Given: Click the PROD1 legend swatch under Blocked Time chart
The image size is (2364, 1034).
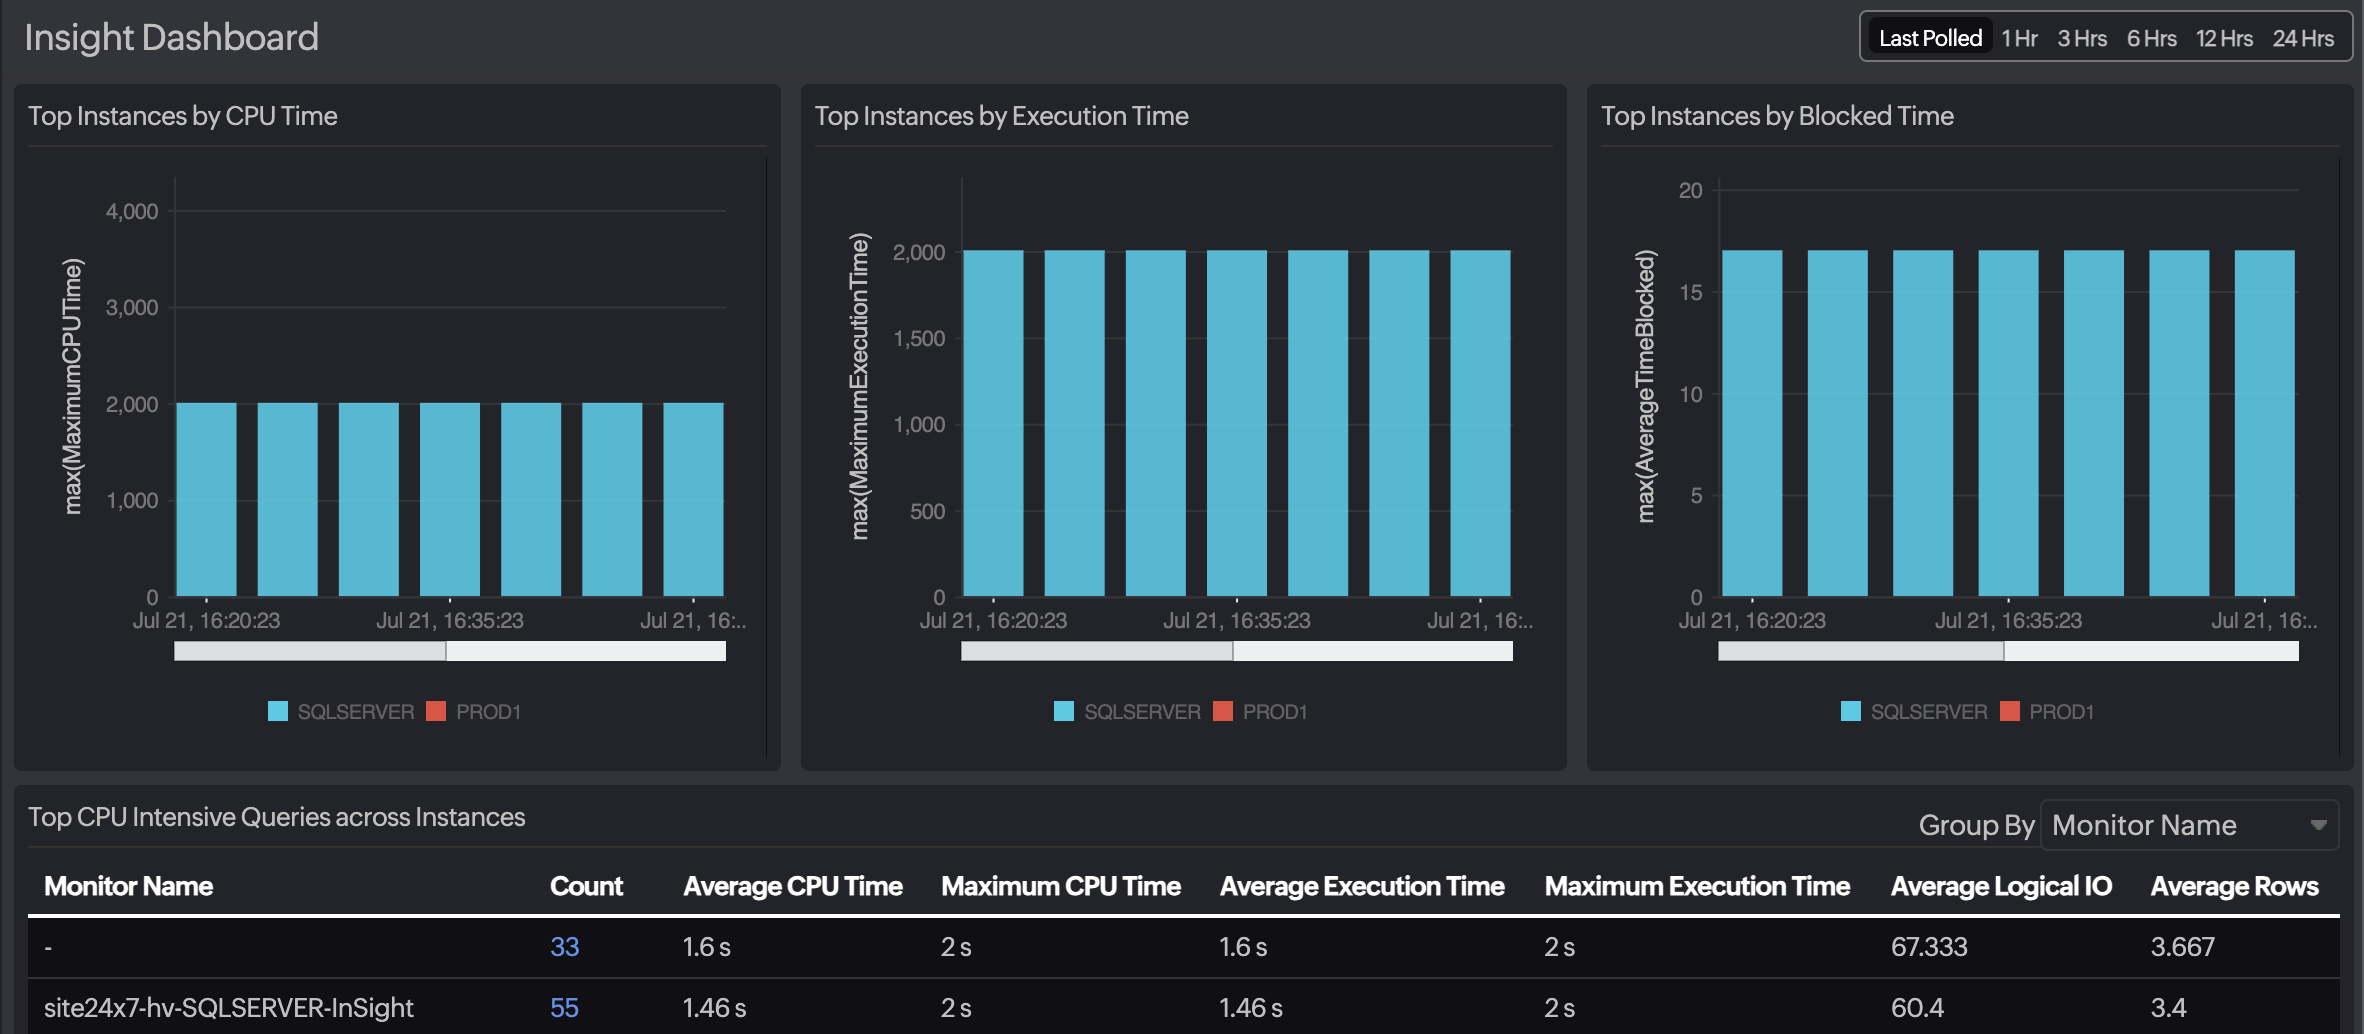Looking at the screenshot, I should 2007,711.
